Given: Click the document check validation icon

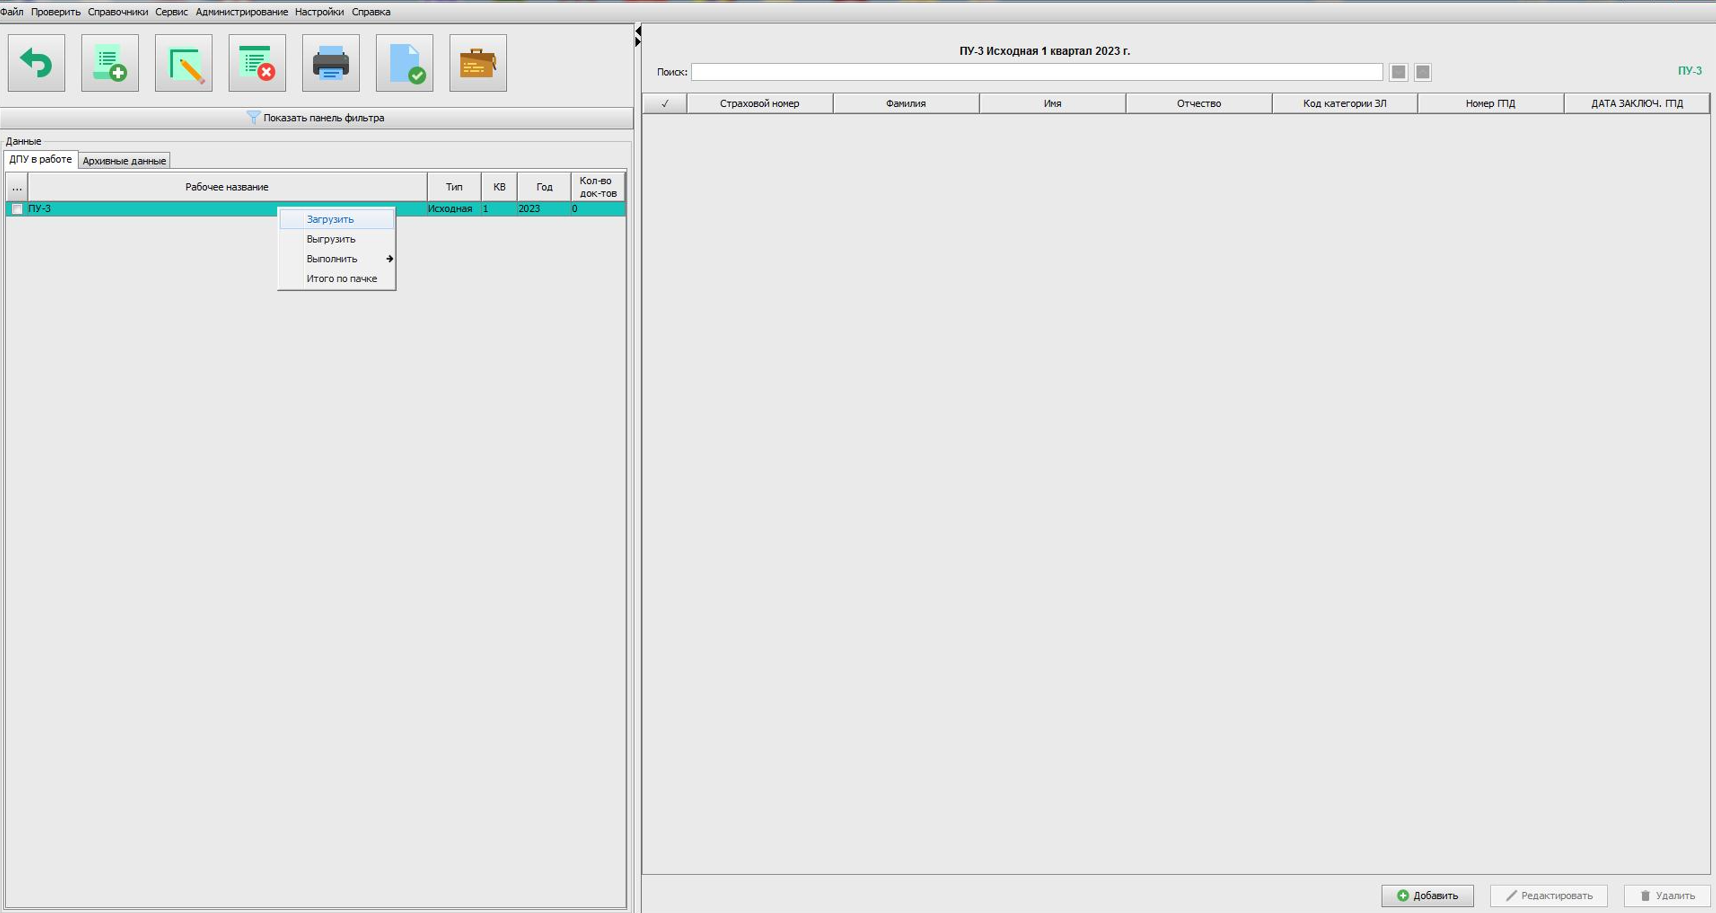Looking at the screenshot, I should coord(405,64).
